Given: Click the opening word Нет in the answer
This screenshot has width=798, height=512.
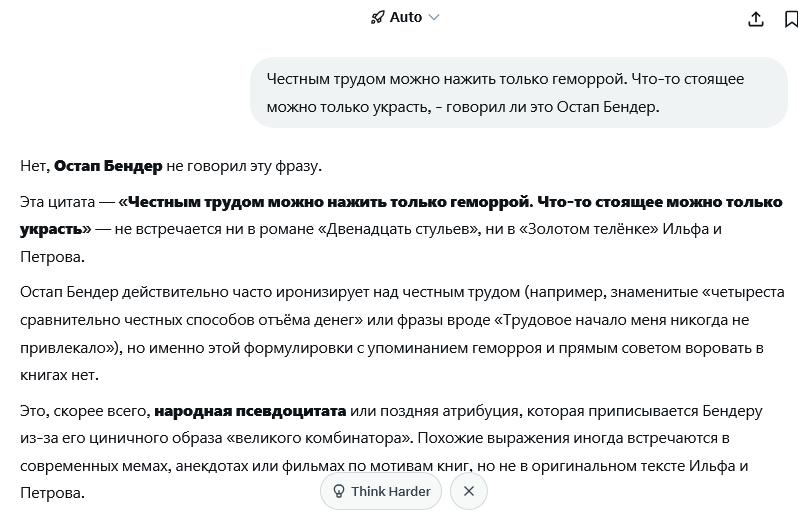Looking at the screenshot, I should point(35,166).
